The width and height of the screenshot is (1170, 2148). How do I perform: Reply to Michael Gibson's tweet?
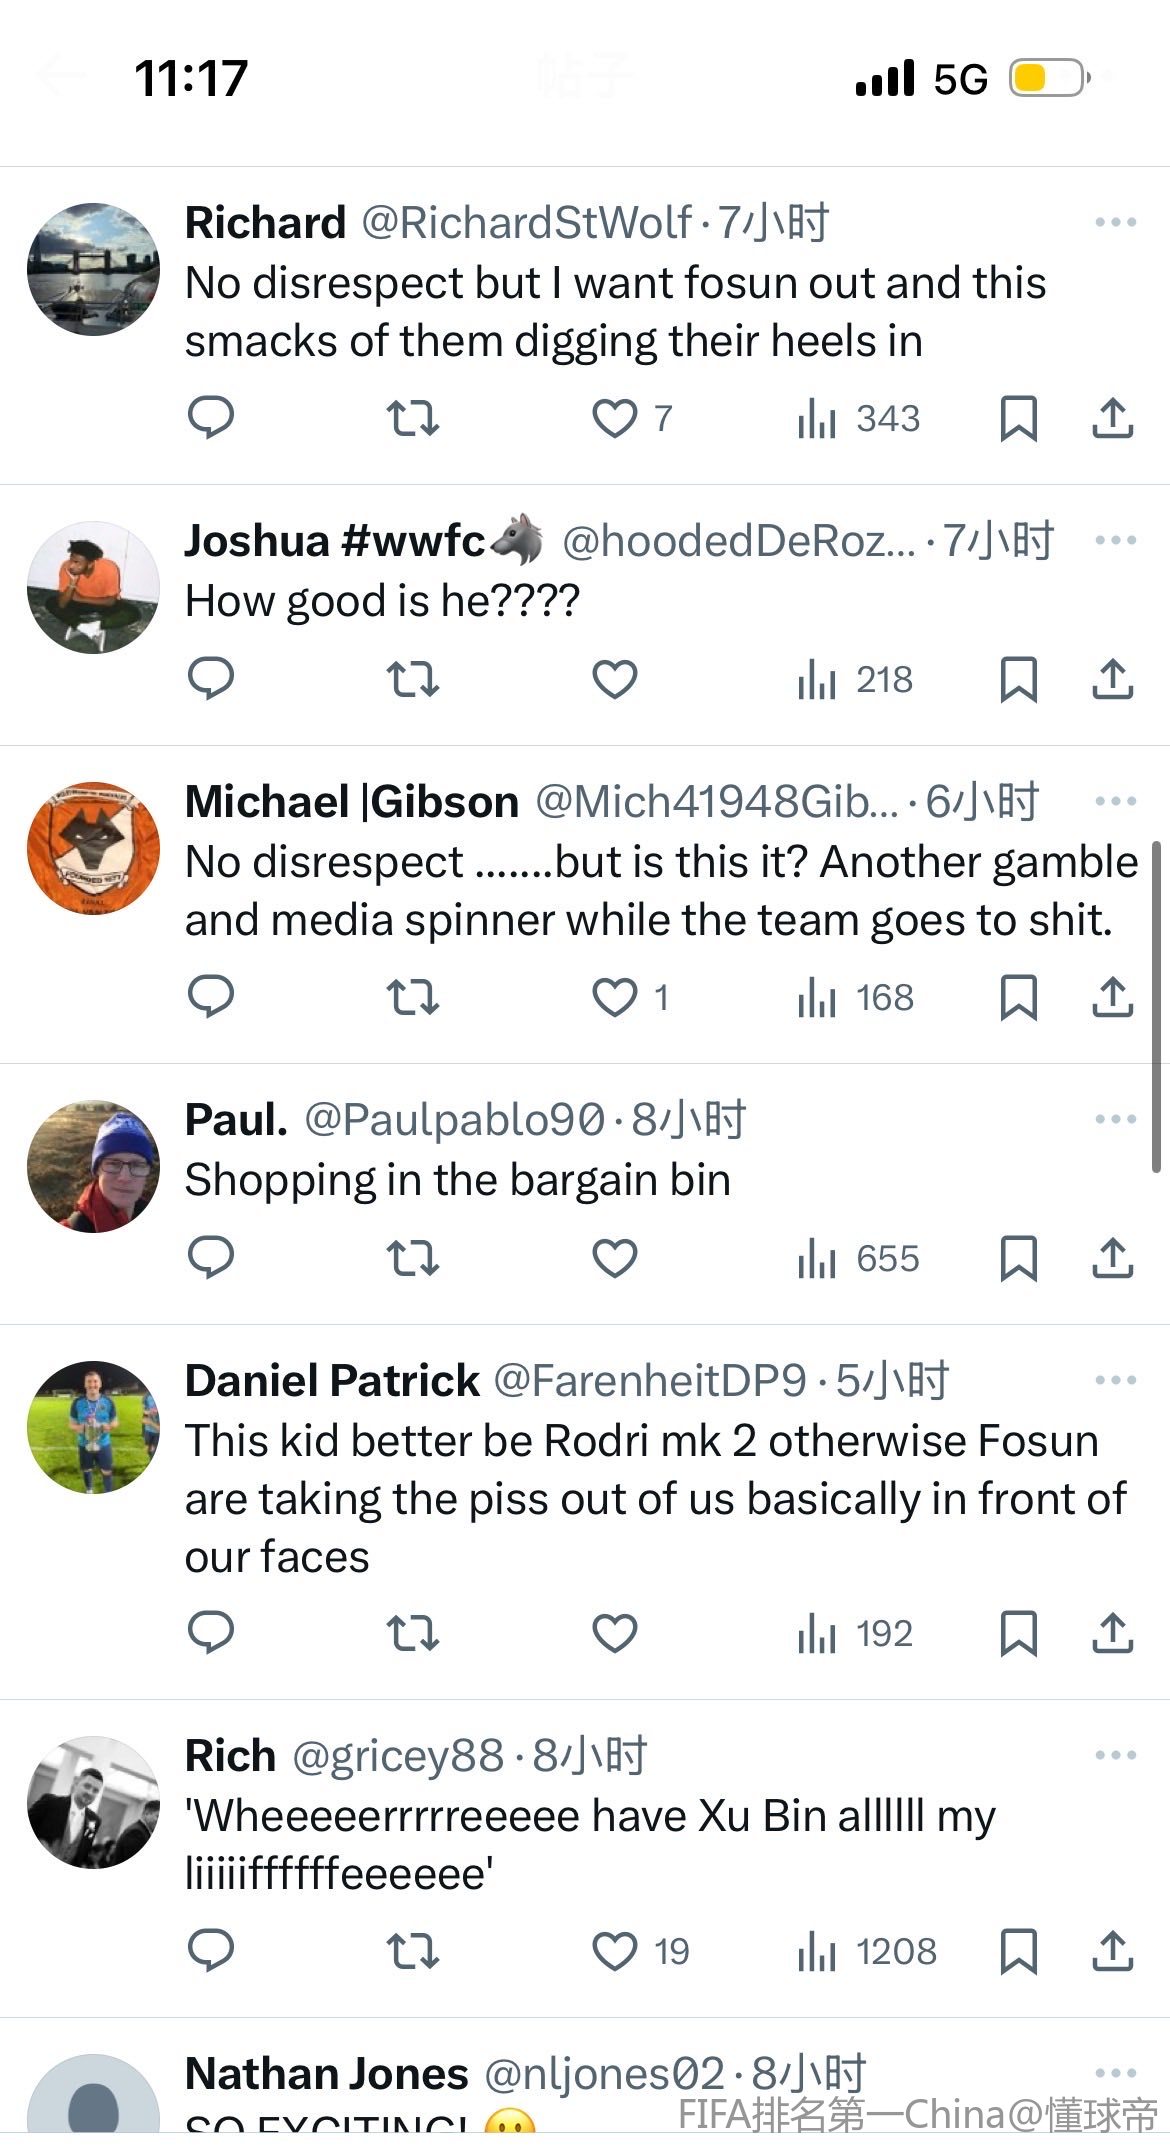211,997
